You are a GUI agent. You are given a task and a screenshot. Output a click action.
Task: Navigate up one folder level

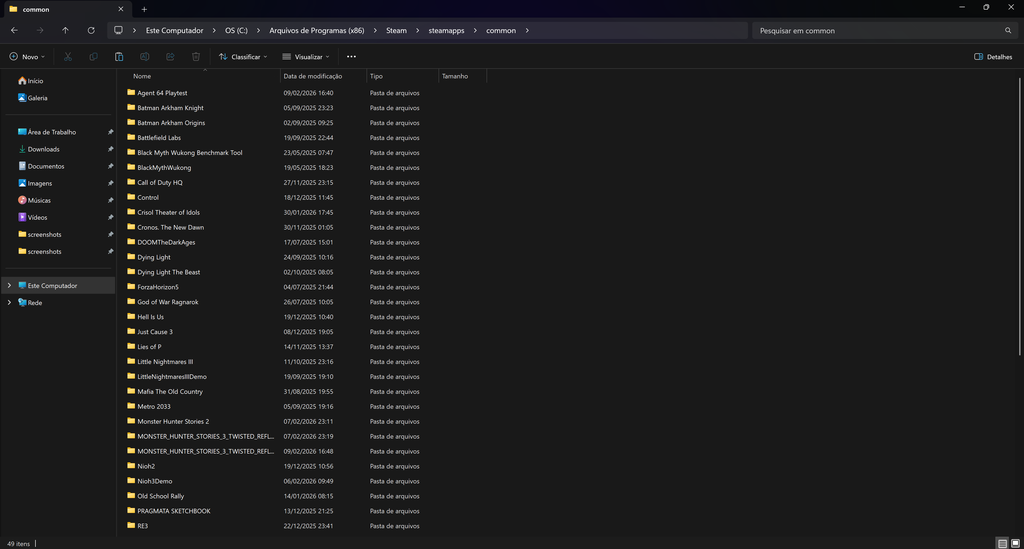(x=65, y=31)
